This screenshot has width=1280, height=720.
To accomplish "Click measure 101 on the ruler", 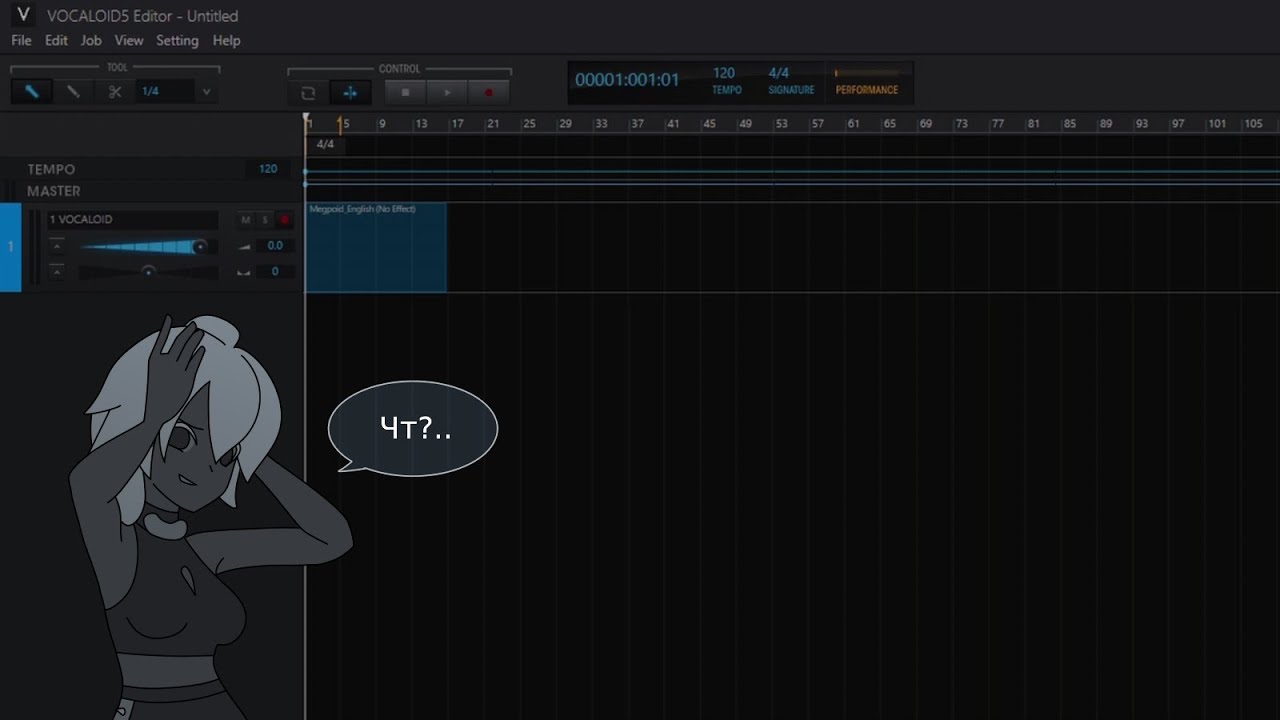I will pyautogui.click(x=1217, y=124).
